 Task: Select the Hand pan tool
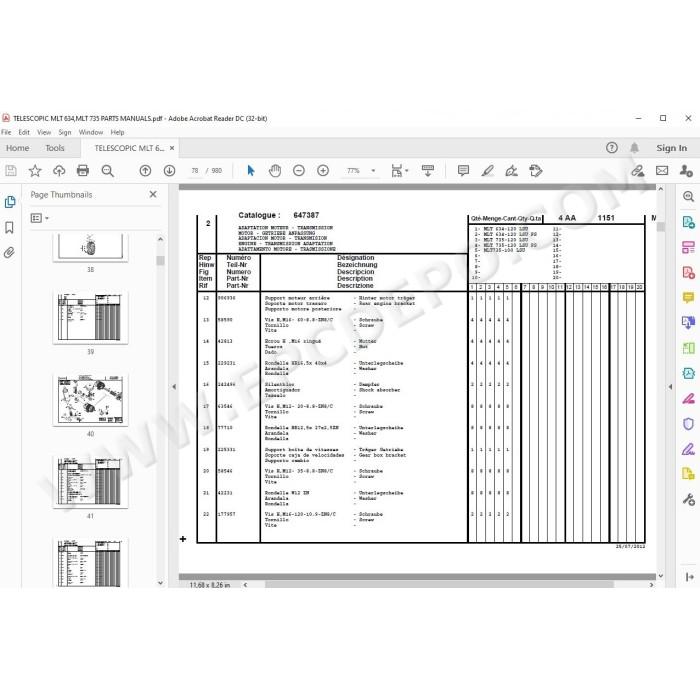pos(275,171)
